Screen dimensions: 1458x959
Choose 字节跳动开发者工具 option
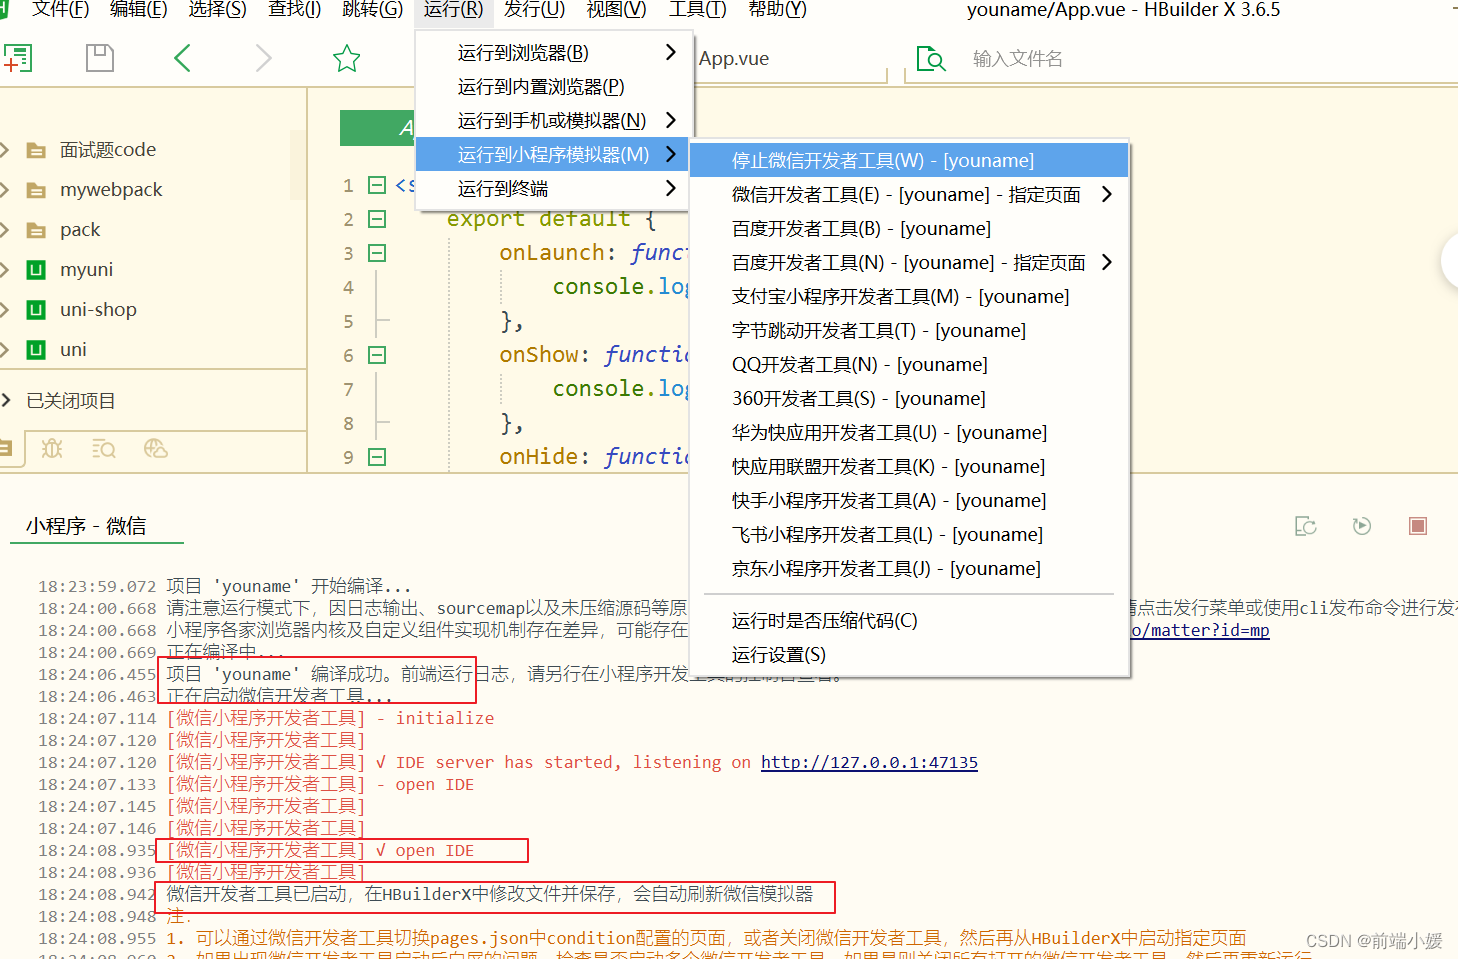point(909,331)
